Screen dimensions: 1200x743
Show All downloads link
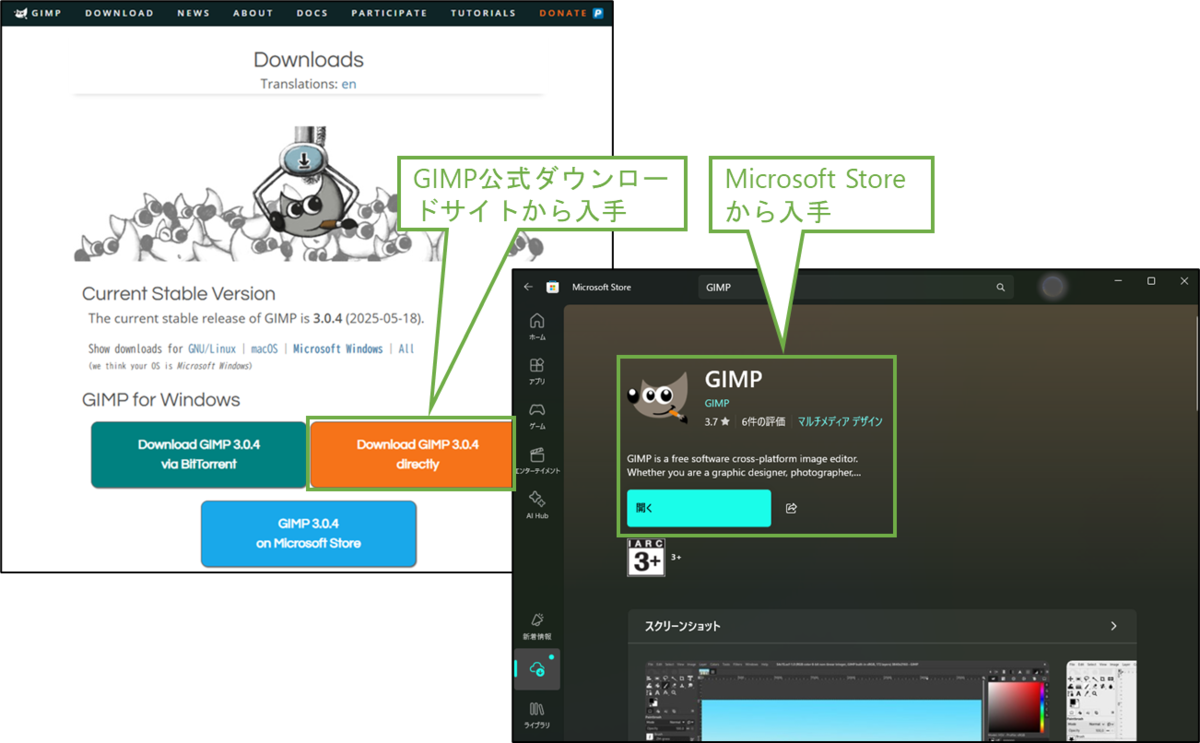[406, 349]
